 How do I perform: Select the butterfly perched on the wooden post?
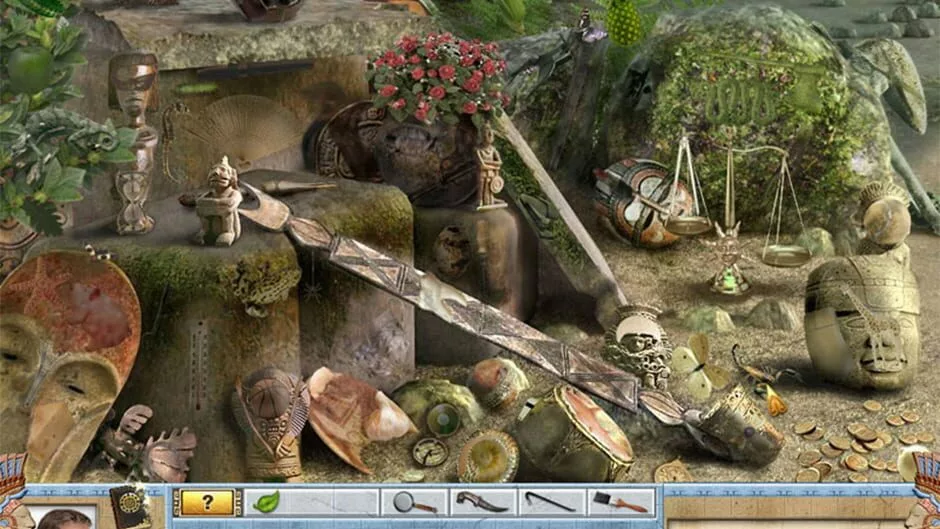[590, 27]
